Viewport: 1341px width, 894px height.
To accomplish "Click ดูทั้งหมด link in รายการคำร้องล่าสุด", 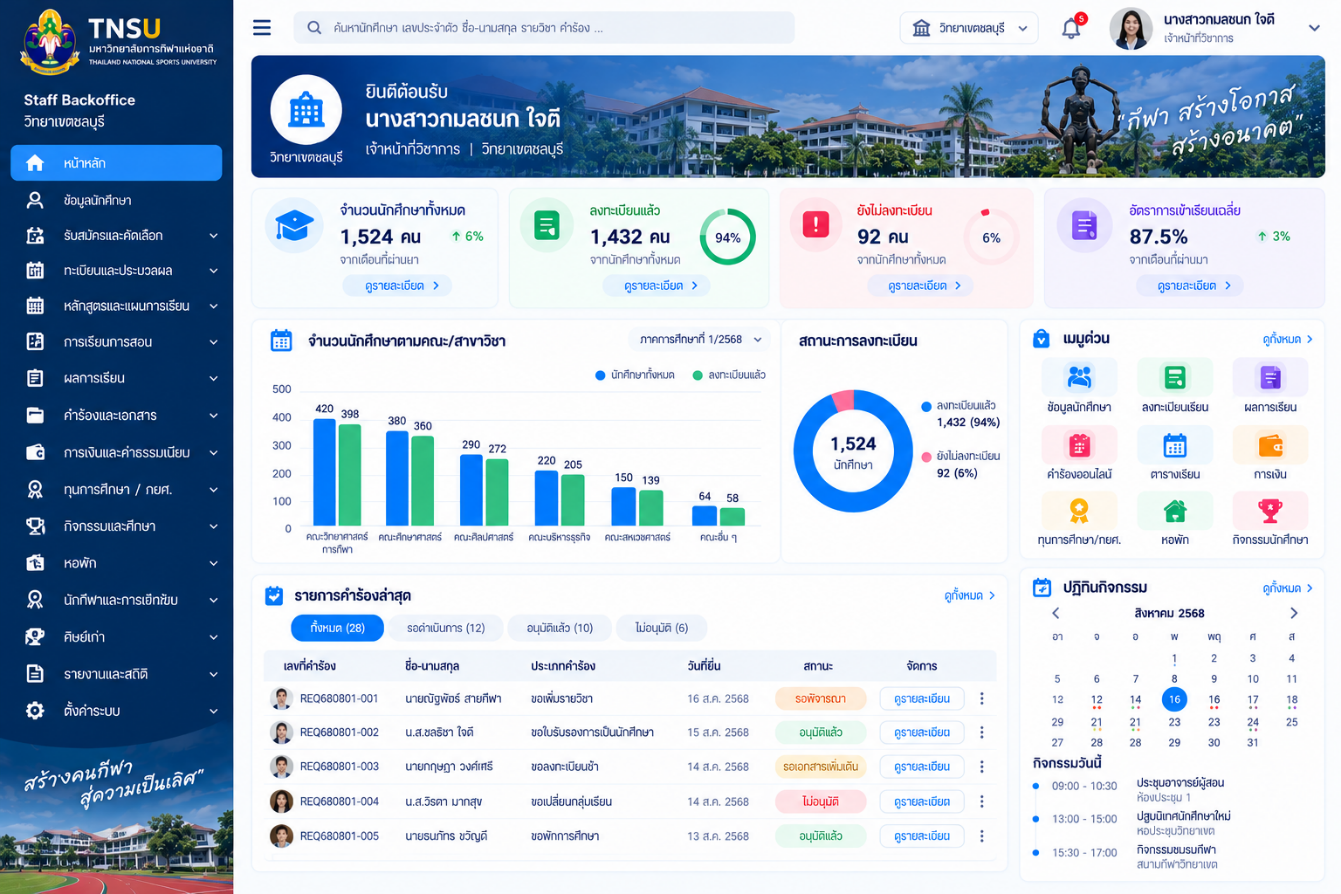I will tap(970, 595).
